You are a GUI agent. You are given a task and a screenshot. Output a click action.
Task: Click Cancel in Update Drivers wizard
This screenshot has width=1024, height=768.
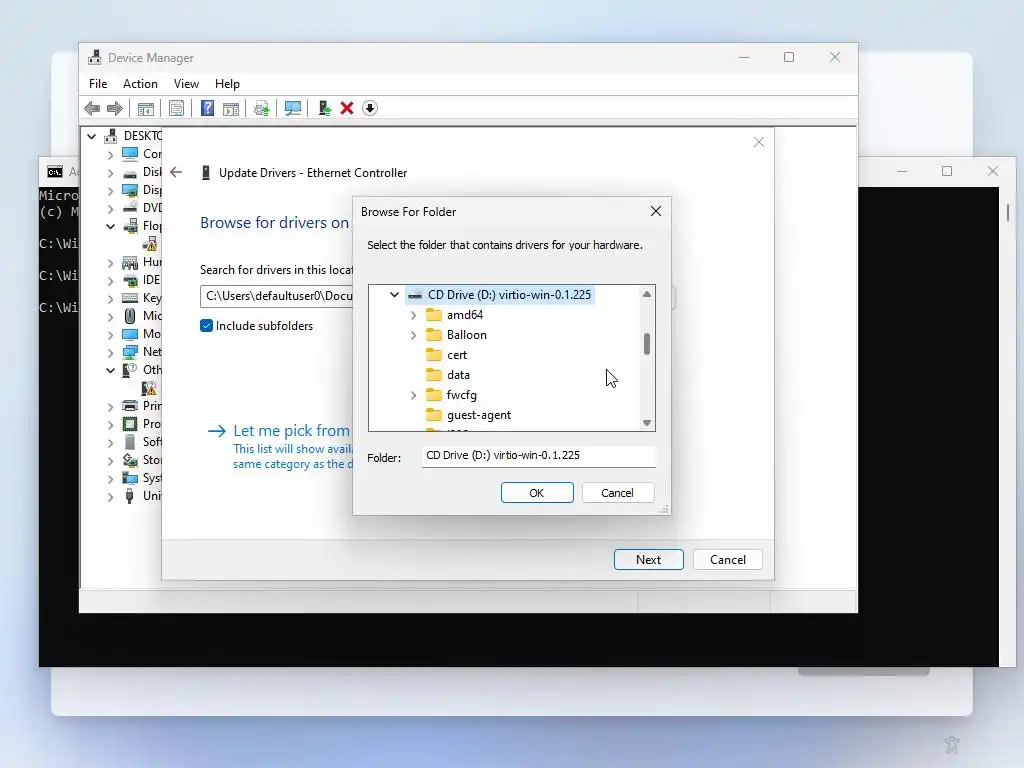(728, 560)
